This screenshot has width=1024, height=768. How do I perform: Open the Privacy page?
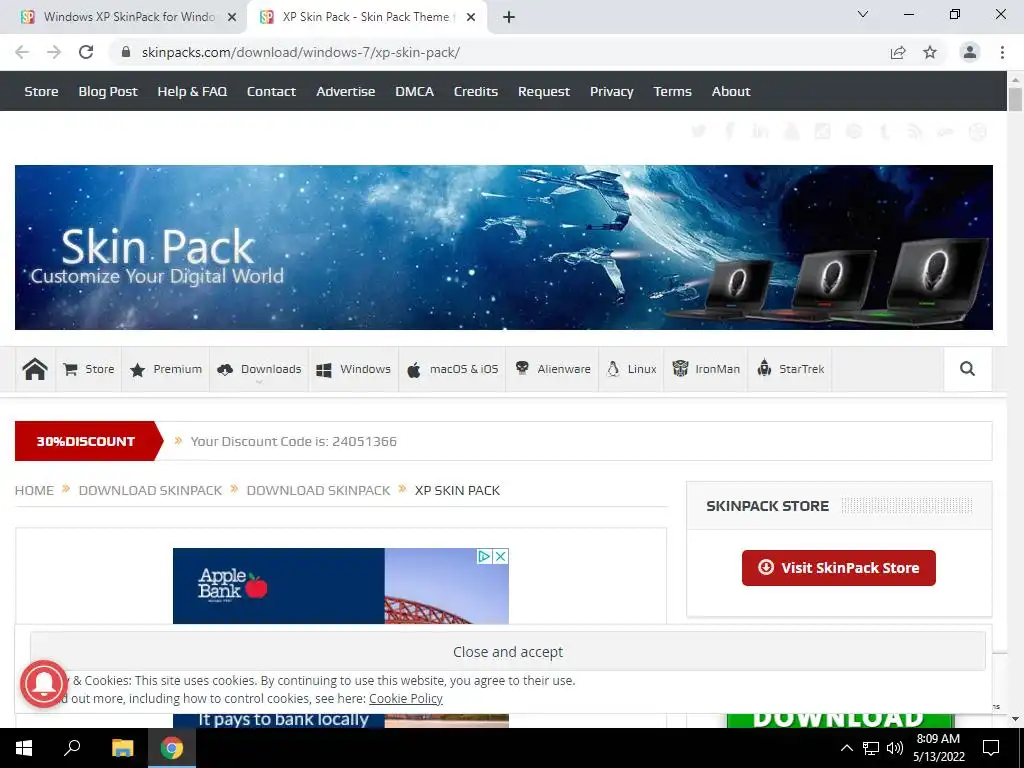pyautogui.click(x=611, y=91)
